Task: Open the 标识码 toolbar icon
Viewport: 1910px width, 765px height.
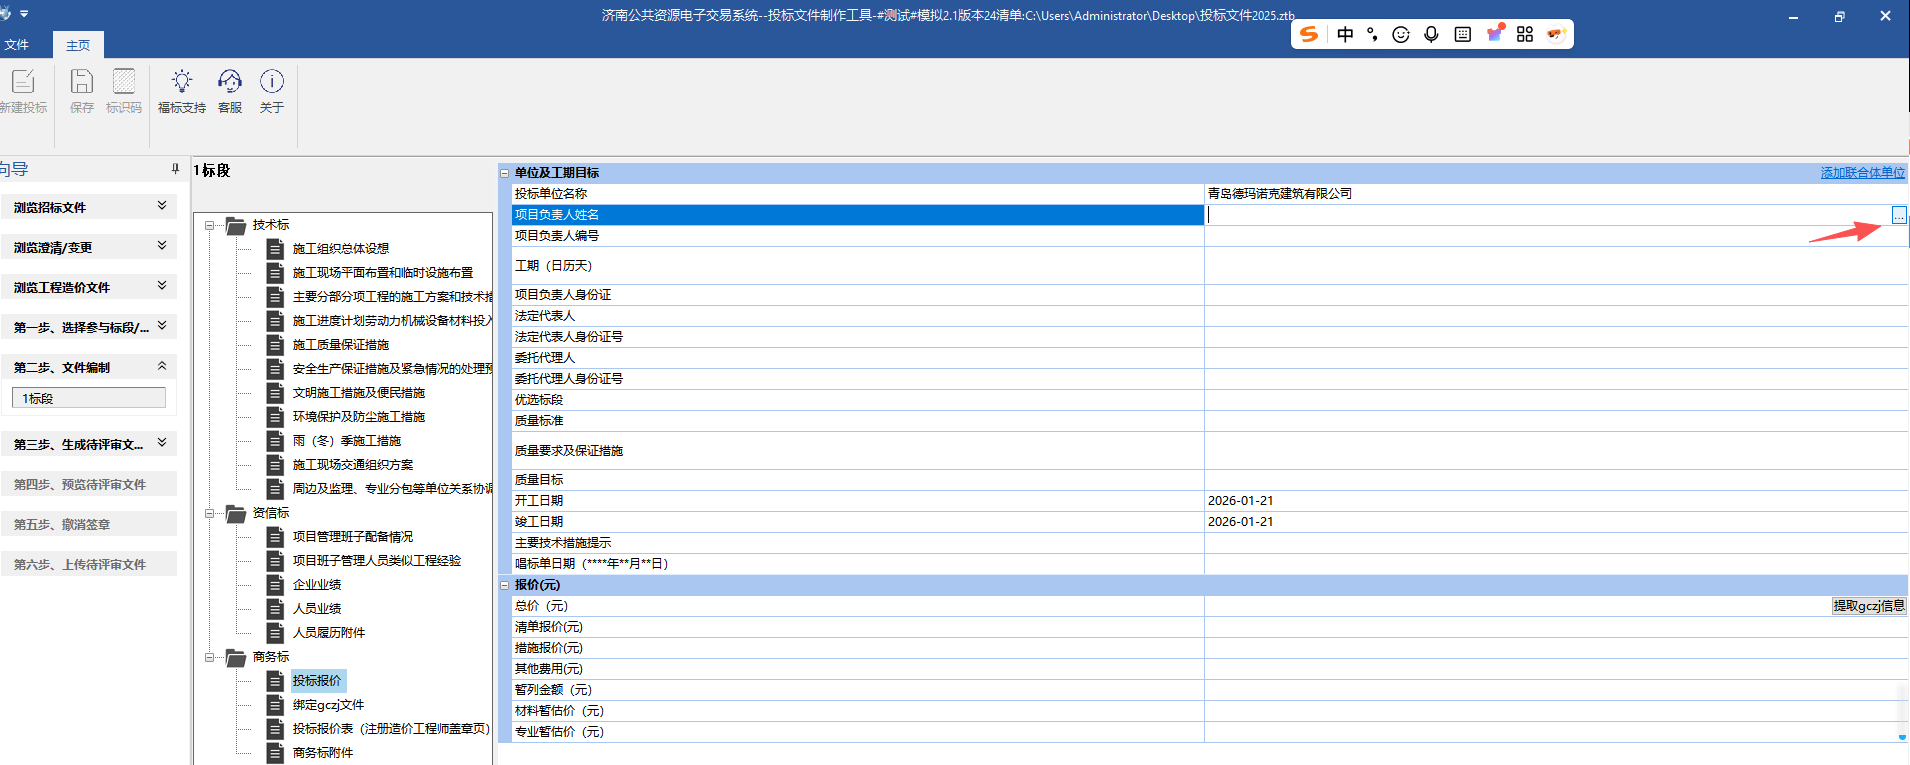Action: 124,82
